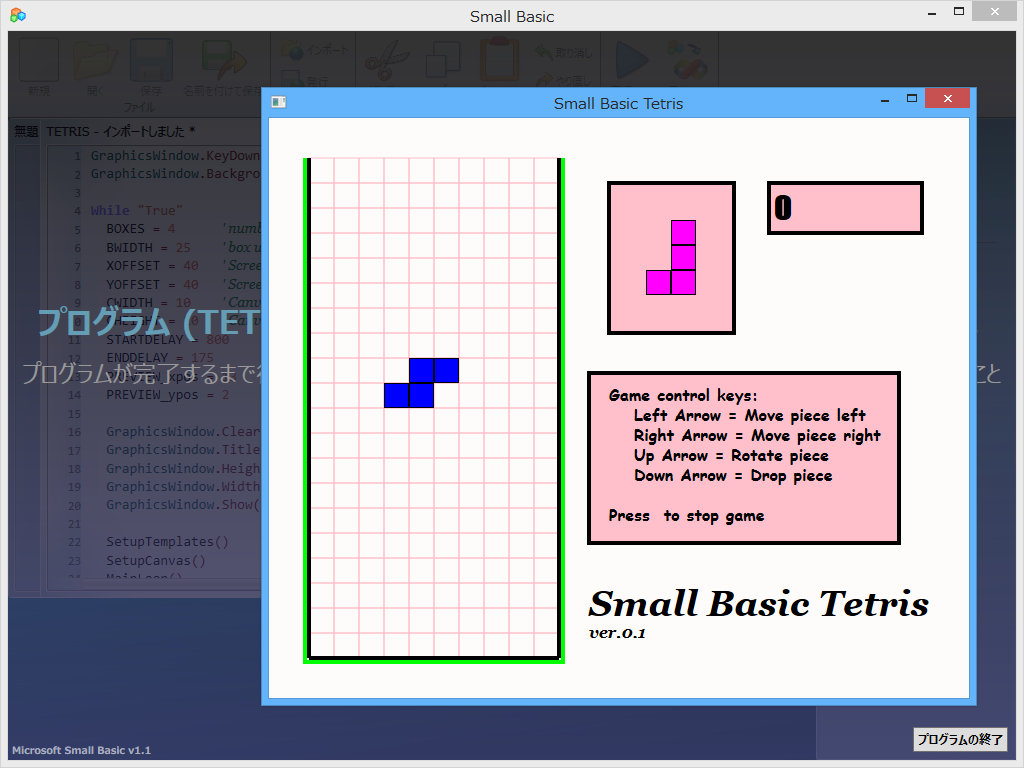Image resolution: width=1024 pixels, height=768 pixels.
Task: Click code line "SetupCanvas()"
Action: click(x=155, y=560)
